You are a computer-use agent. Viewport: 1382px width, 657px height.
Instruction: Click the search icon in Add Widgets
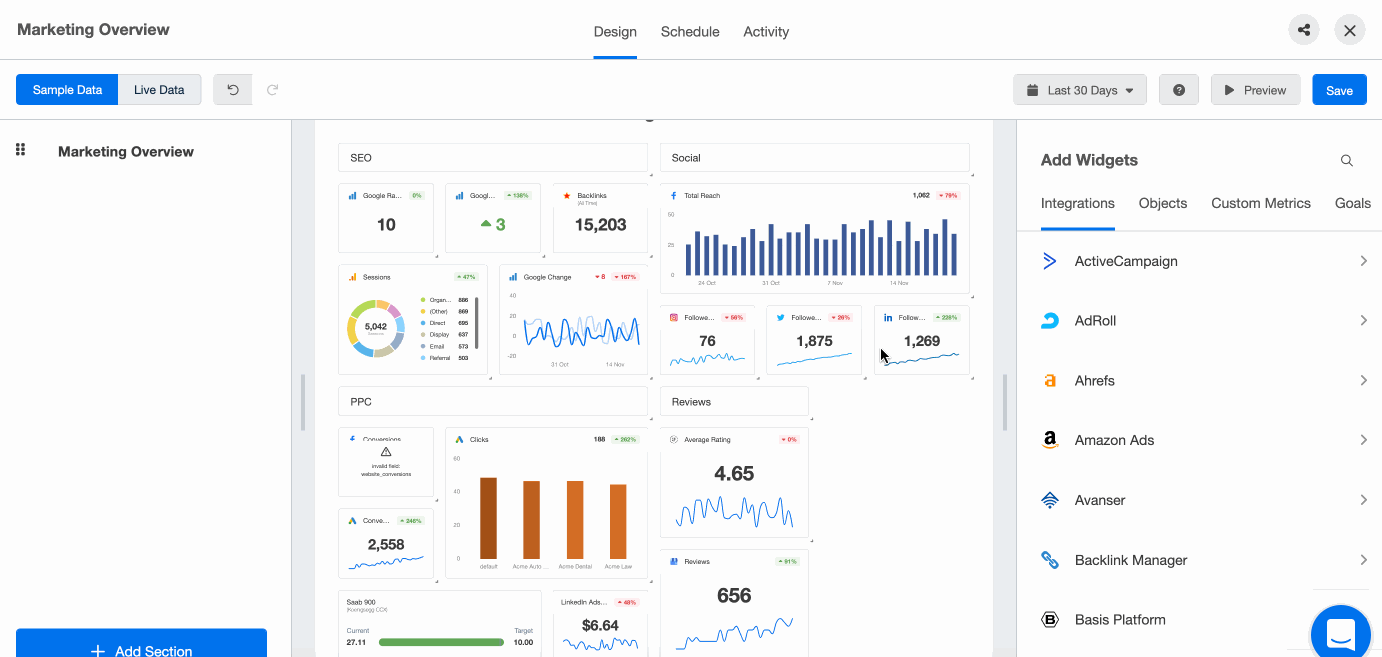(1346, 160)
